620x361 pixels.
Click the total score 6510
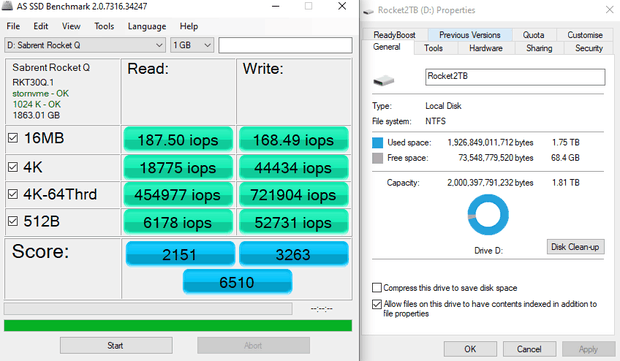[x=237, y=282]
